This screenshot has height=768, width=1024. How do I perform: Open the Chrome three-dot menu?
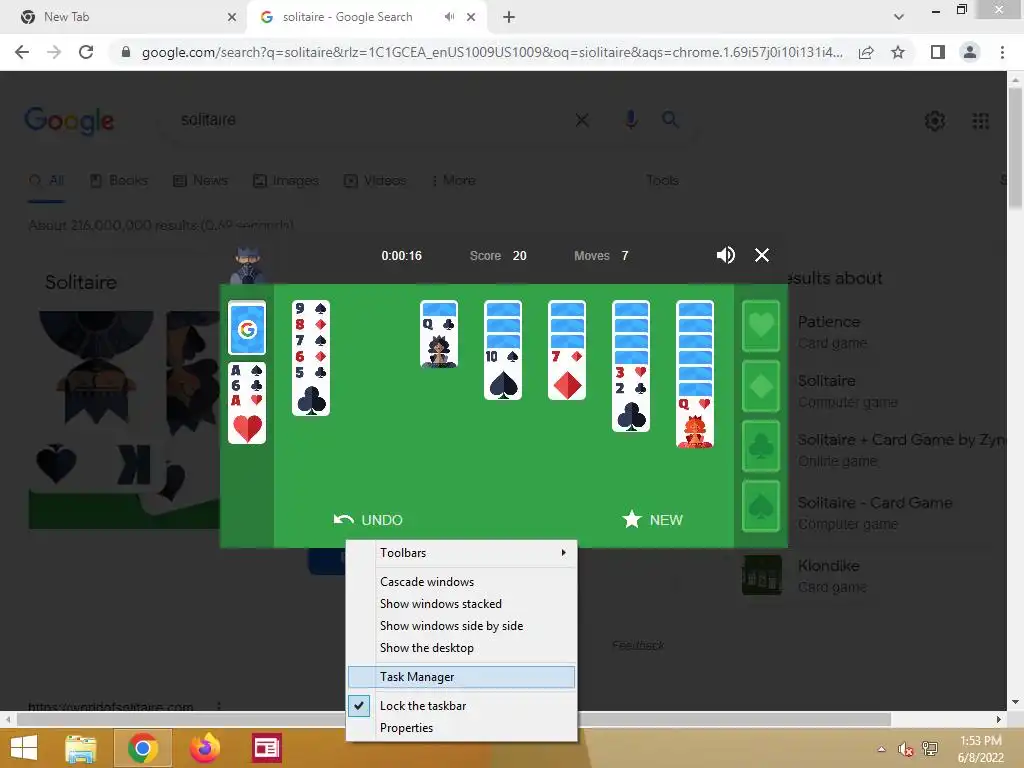tap(1002, 52)
